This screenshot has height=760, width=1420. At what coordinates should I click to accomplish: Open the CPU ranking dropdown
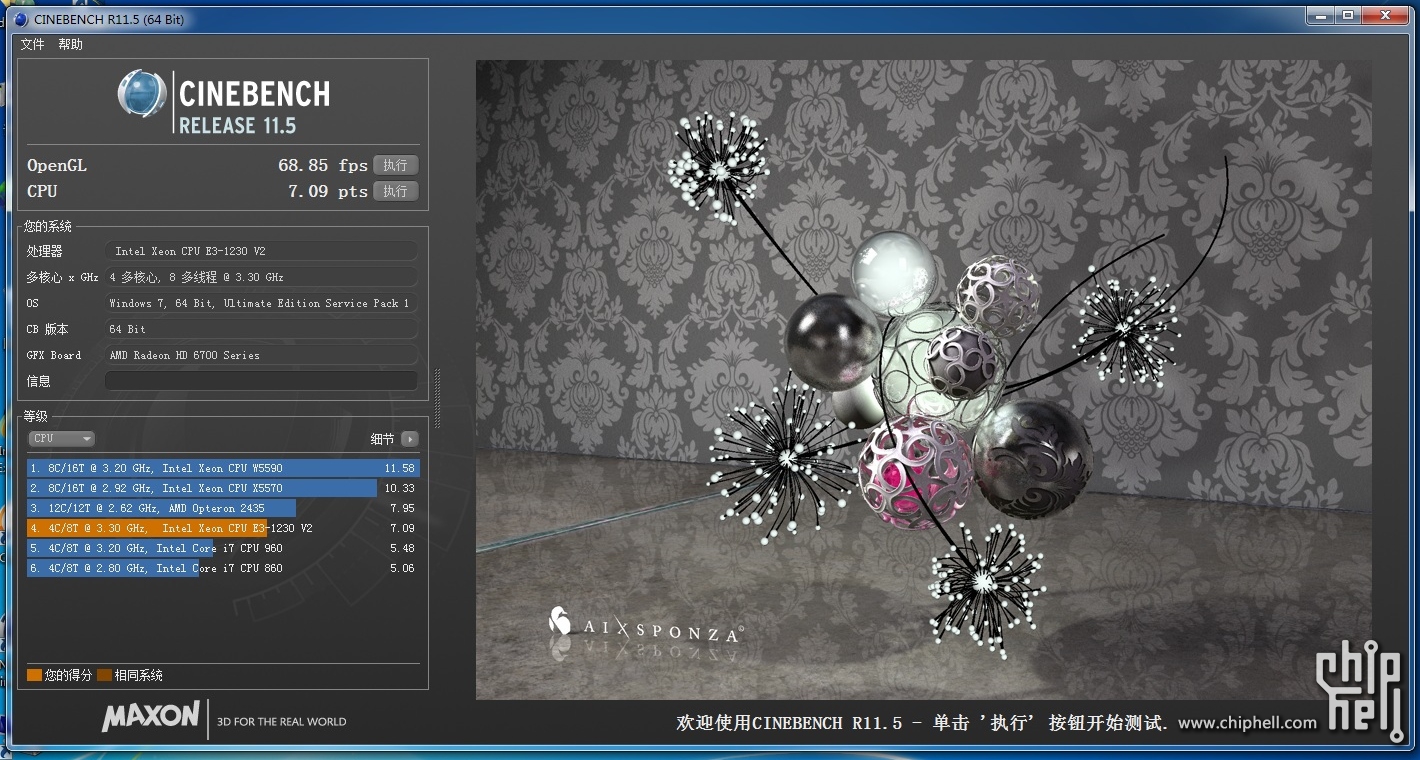(61, 439)
